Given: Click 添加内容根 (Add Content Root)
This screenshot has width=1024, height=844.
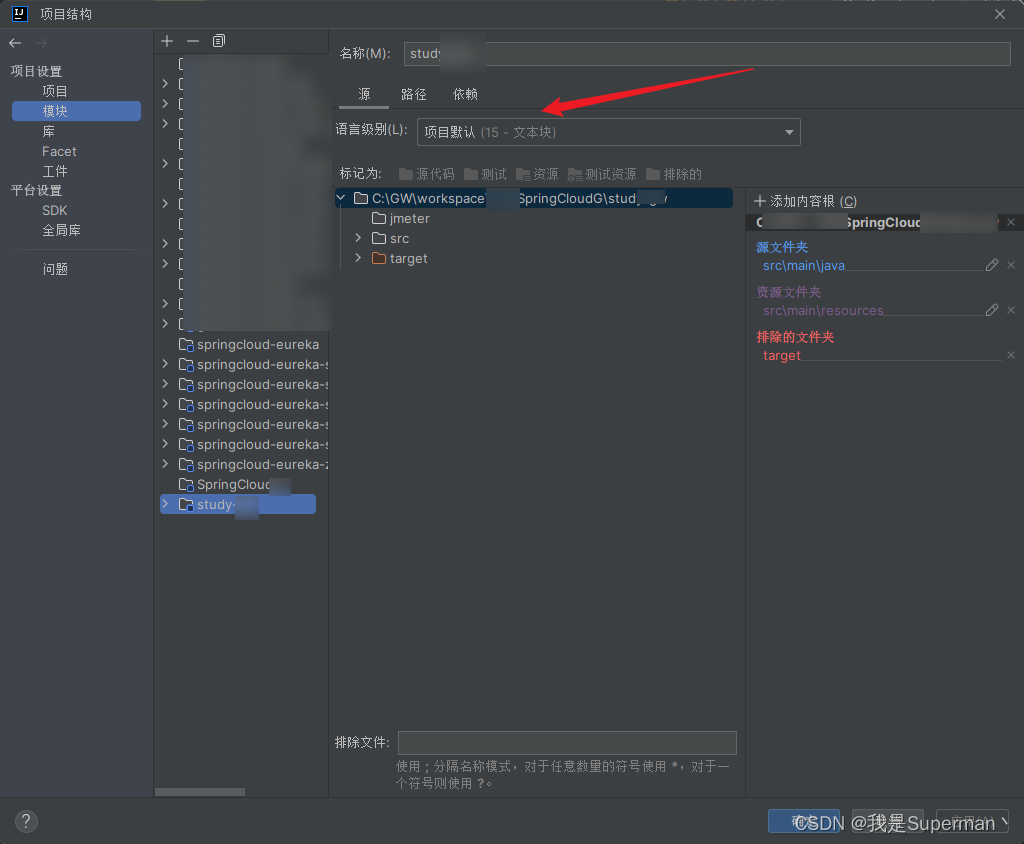Looking at the screenshot, I should [x=805, y=201].
